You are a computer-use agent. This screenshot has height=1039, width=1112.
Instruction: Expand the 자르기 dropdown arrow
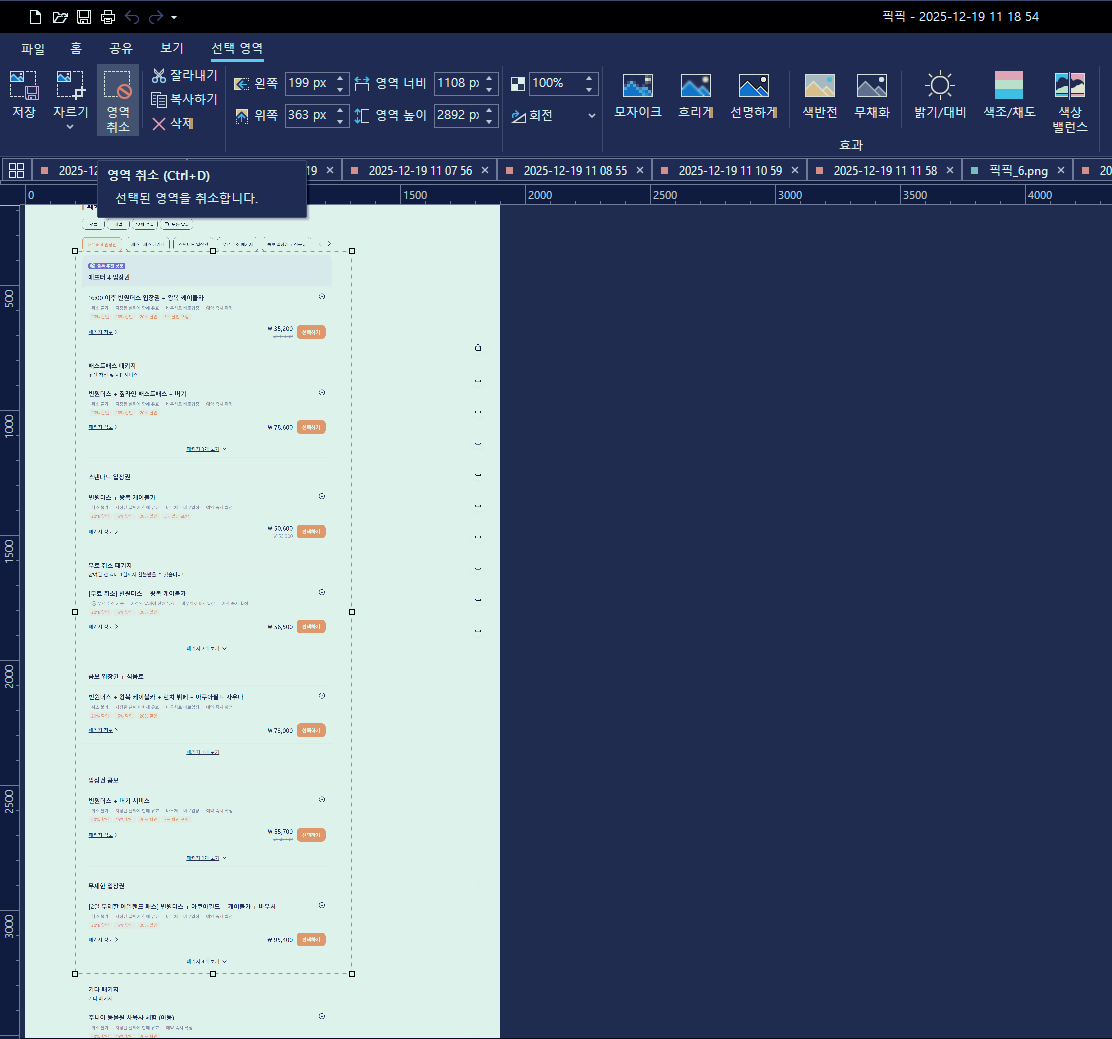click(x=70, y=127)
